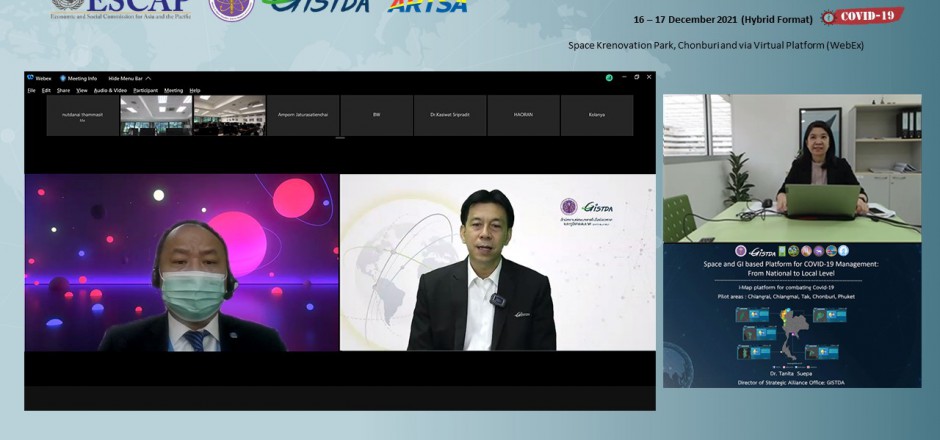Image resolution: width=940 pixels, height=440 pixels.
Task: Click the video of masked speaker with headset
Action: click(x=182, y=263)
